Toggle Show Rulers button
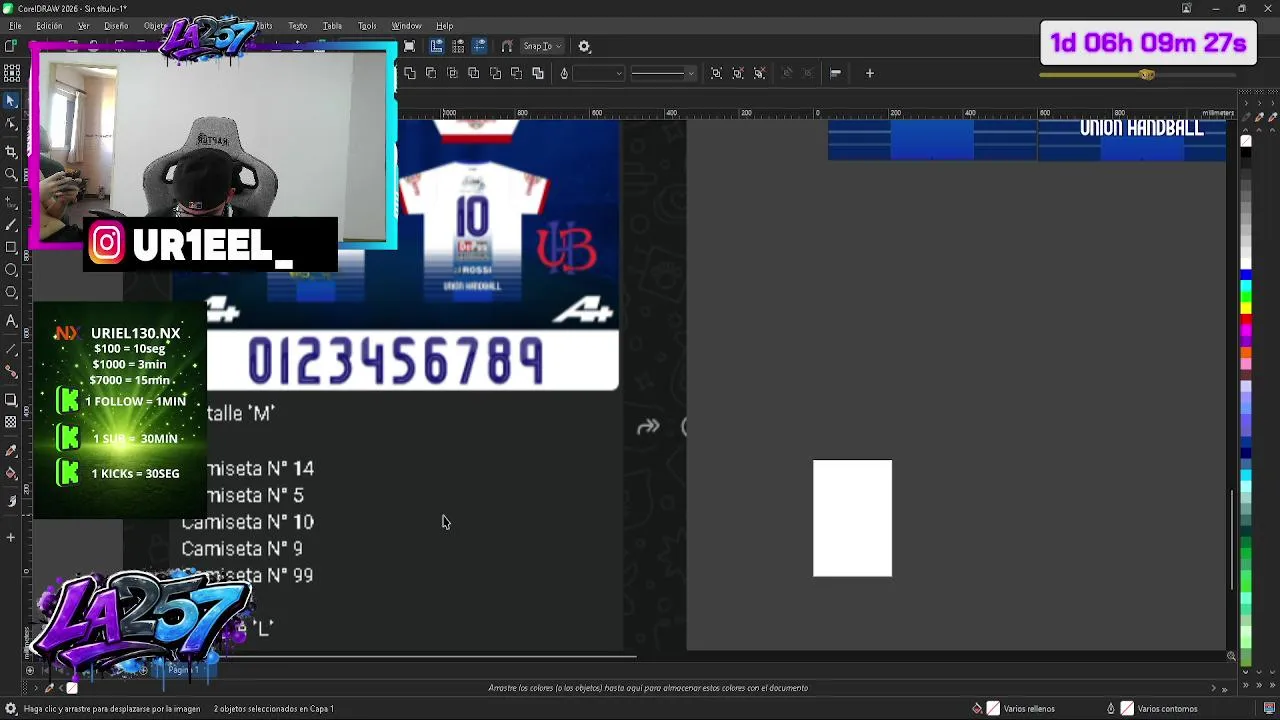 click(437, 46)
